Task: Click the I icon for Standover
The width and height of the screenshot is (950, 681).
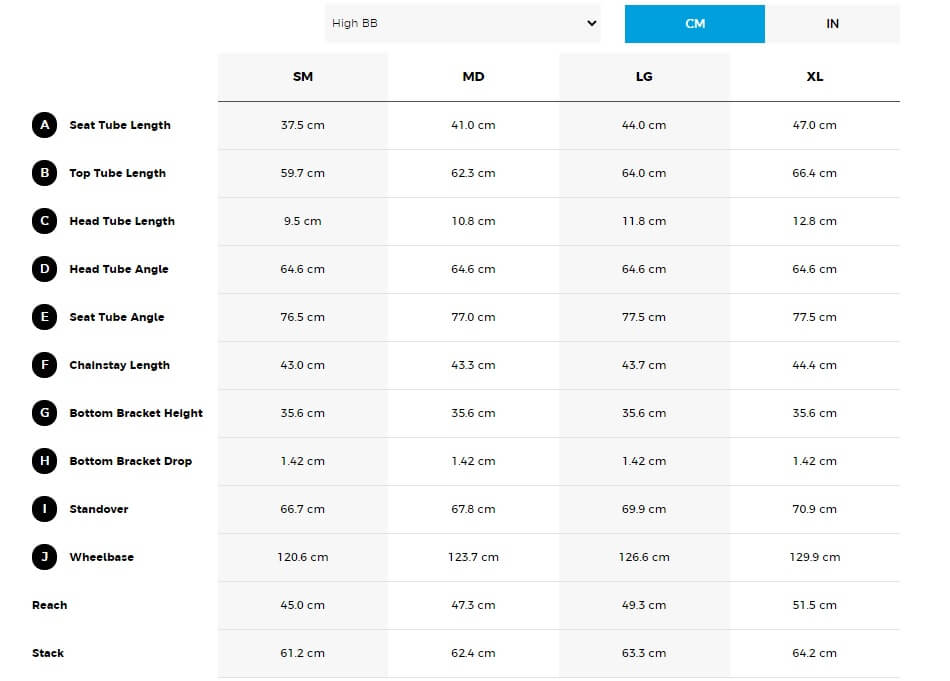Action: tap(44, 509)
